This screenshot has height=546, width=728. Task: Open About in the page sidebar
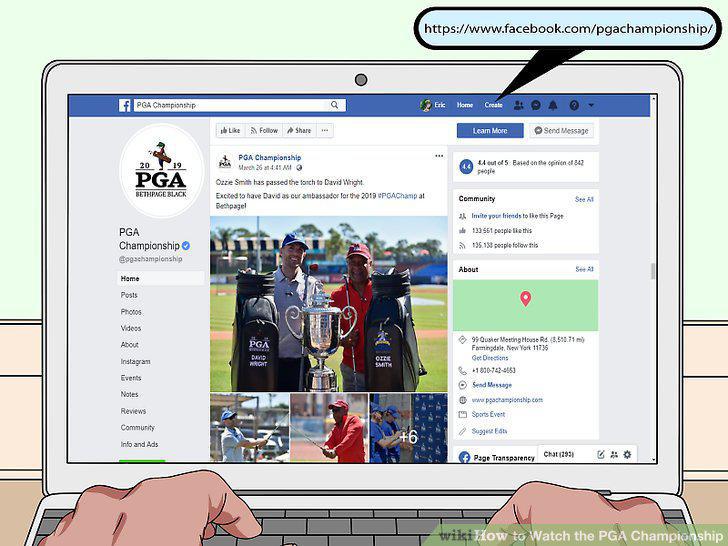[130, 345]
